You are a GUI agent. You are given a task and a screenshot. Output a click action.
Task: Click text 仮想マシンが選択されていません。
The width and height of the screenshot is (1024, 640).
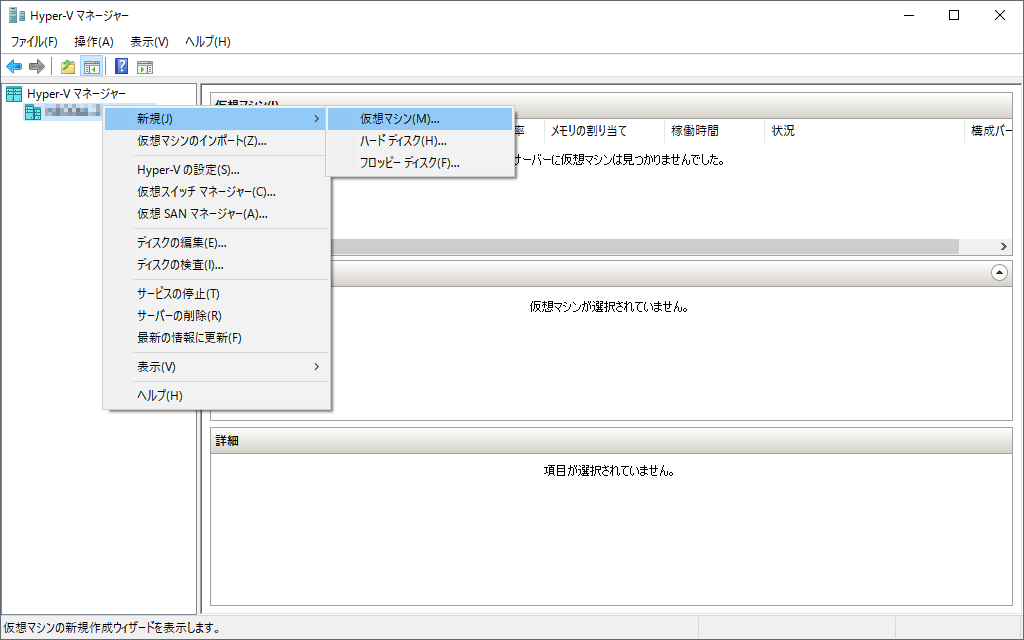pos(609,306)
